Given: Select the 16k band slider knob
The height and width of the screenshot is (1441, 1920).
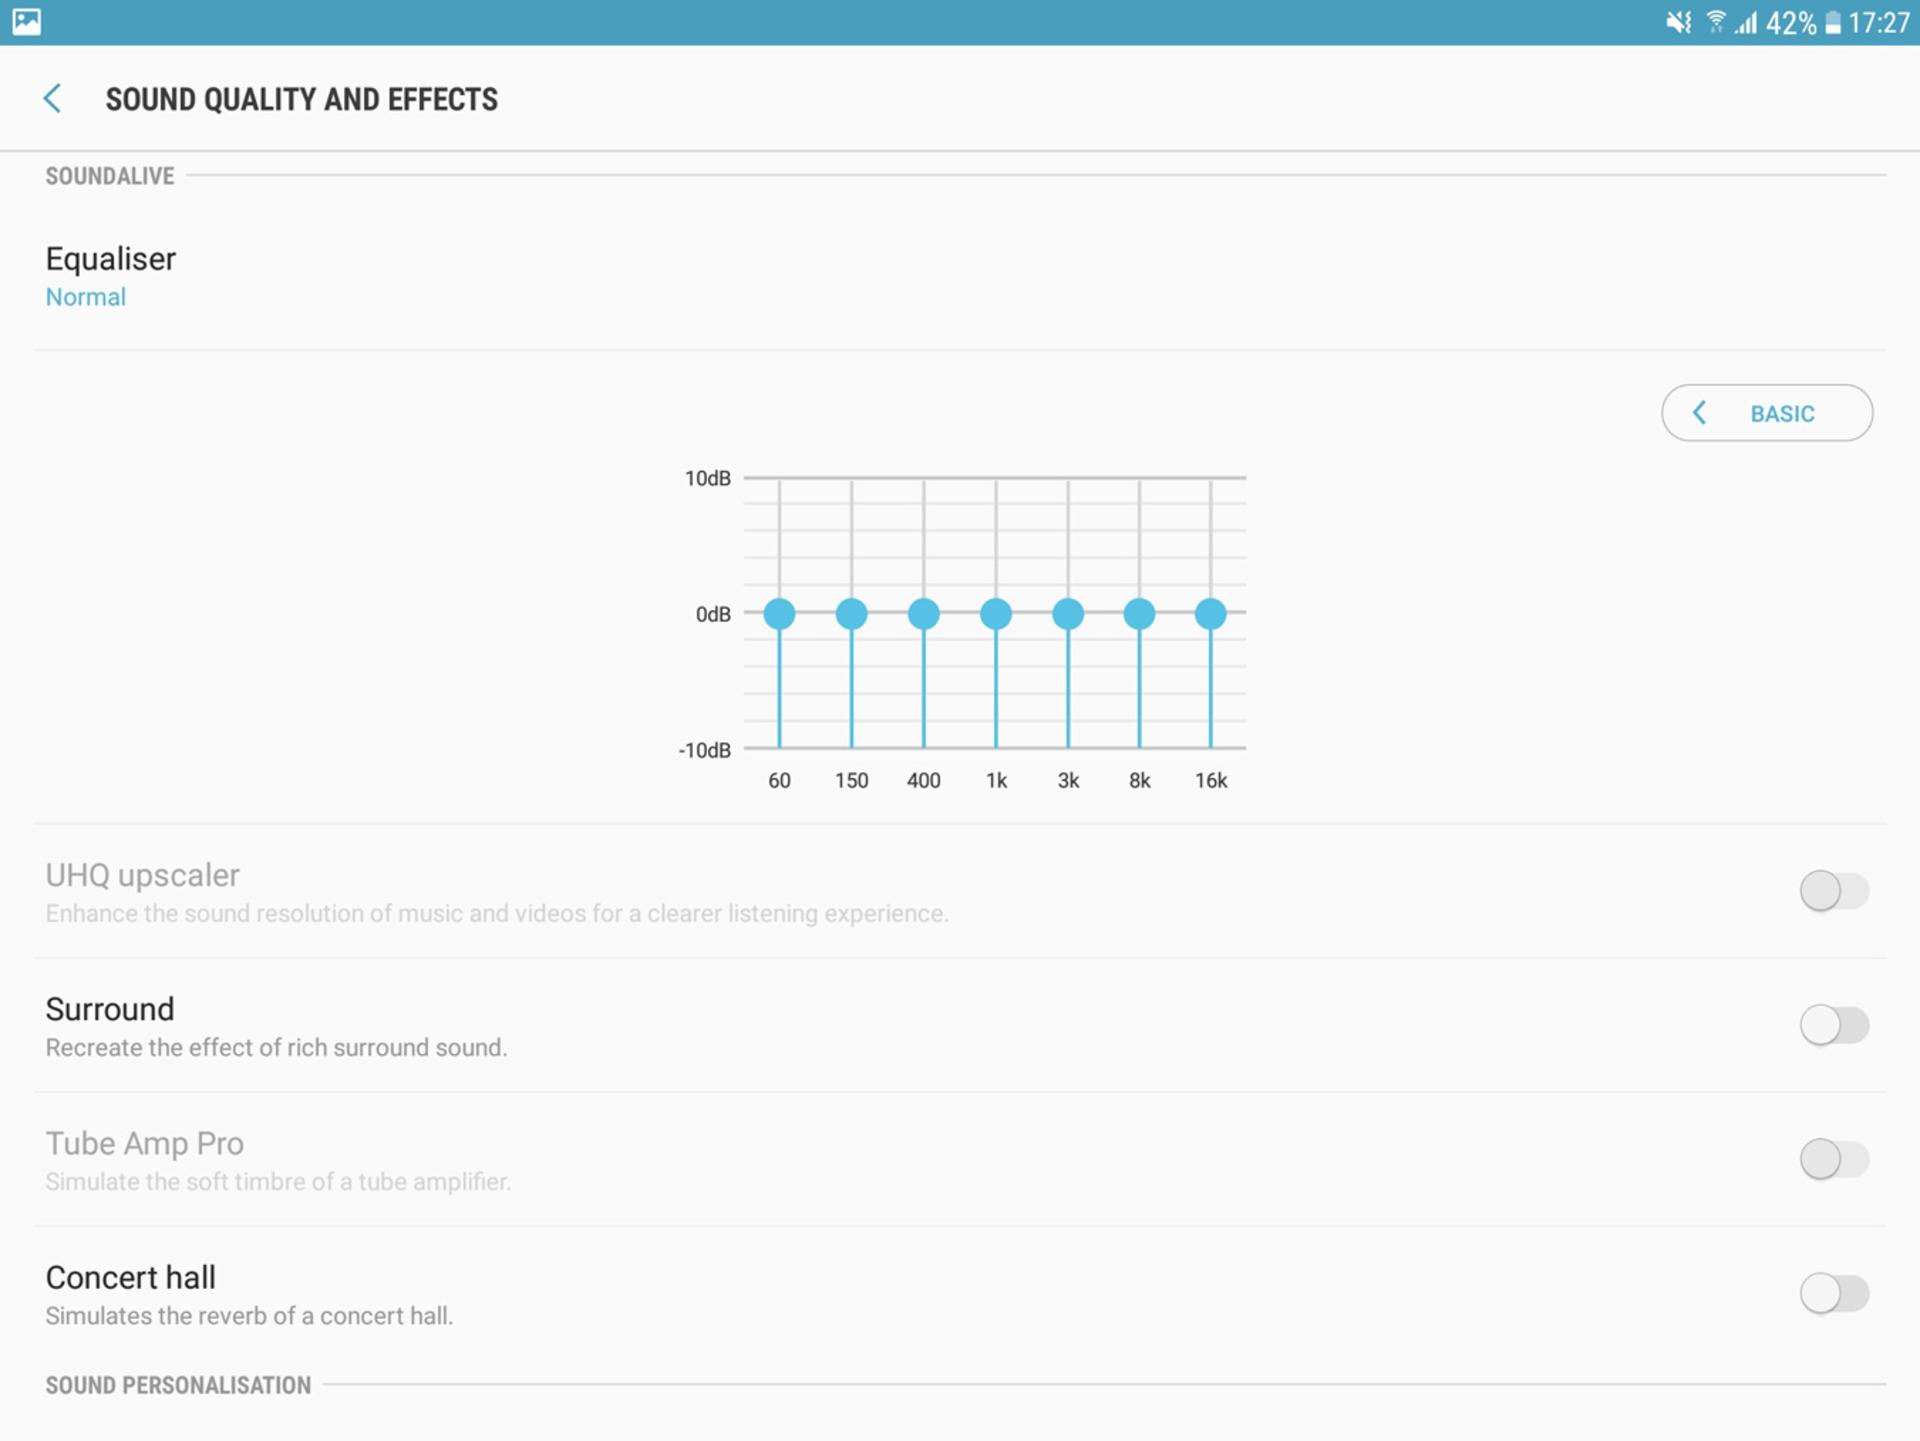Looking at the screenshot, I should pos(1211,614).
